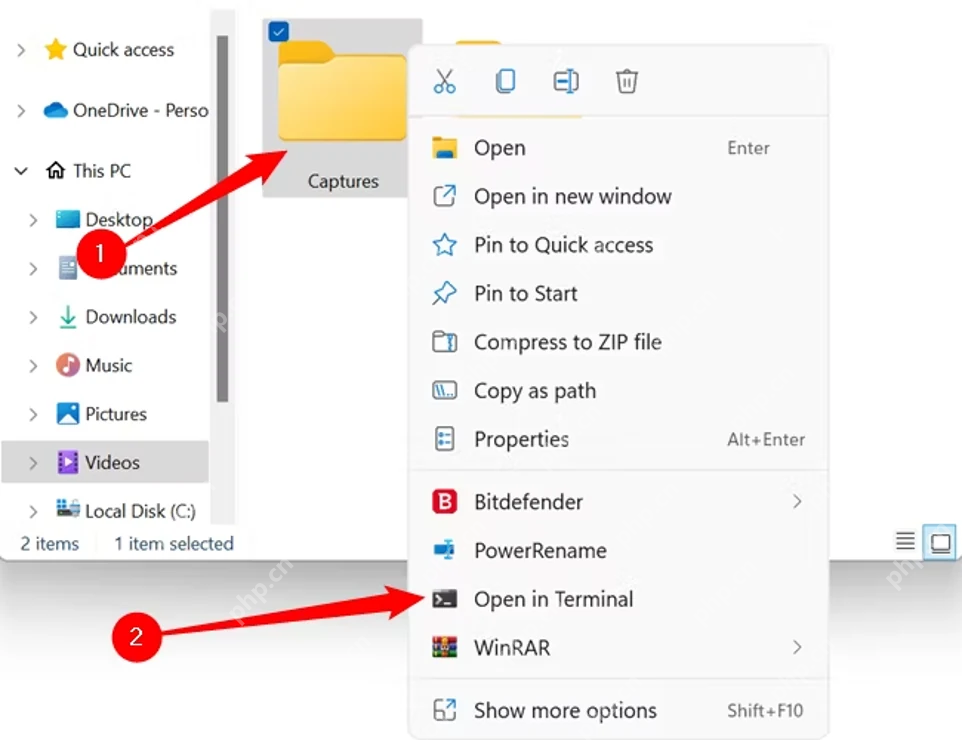962x740 pixels.
Task: Expand the Quick access tree node
Action: tap(21, 50)
